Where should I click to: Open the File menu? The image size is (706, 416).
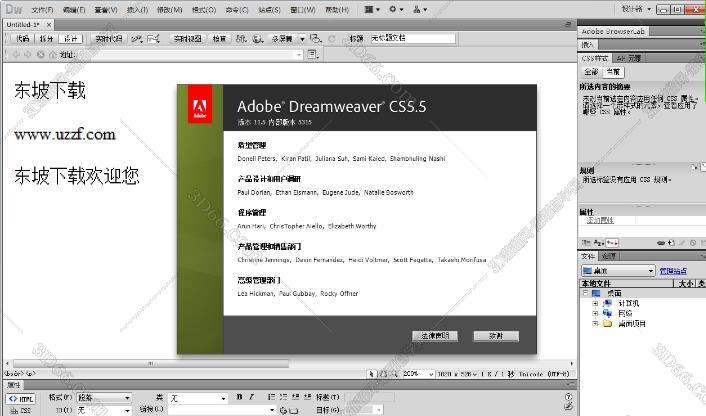point(42,9)
